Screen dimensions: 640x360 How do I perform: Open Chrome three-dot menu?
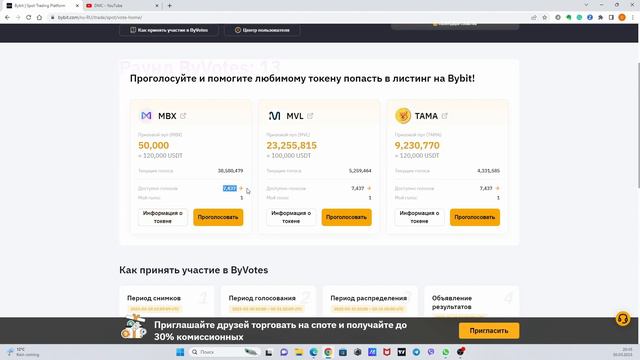pyautogui.click(x=633, y=18)
